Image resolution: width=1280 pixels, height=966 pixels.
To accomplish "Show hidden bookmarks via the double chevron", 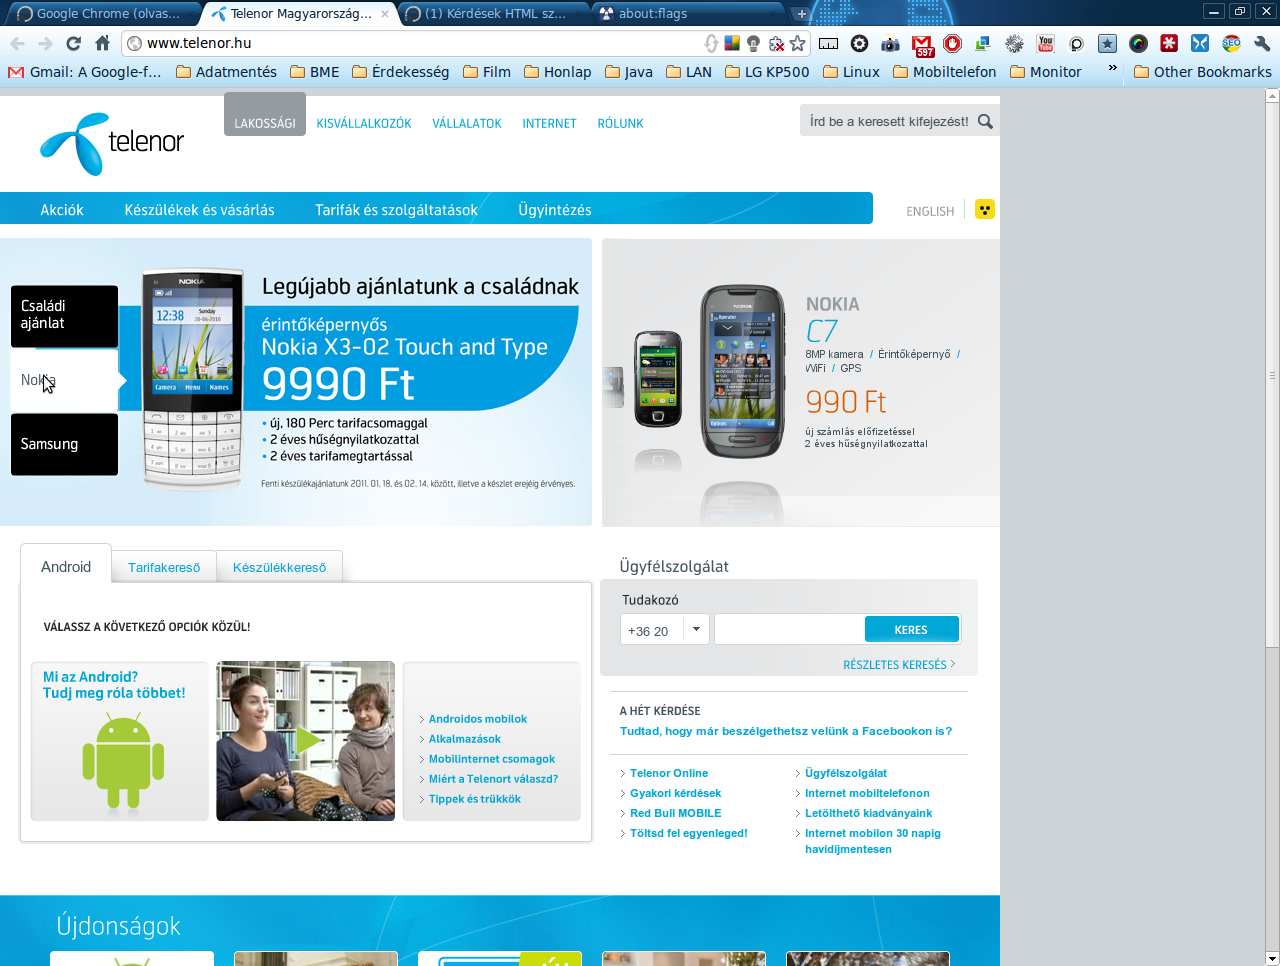I will [1112, 68].
